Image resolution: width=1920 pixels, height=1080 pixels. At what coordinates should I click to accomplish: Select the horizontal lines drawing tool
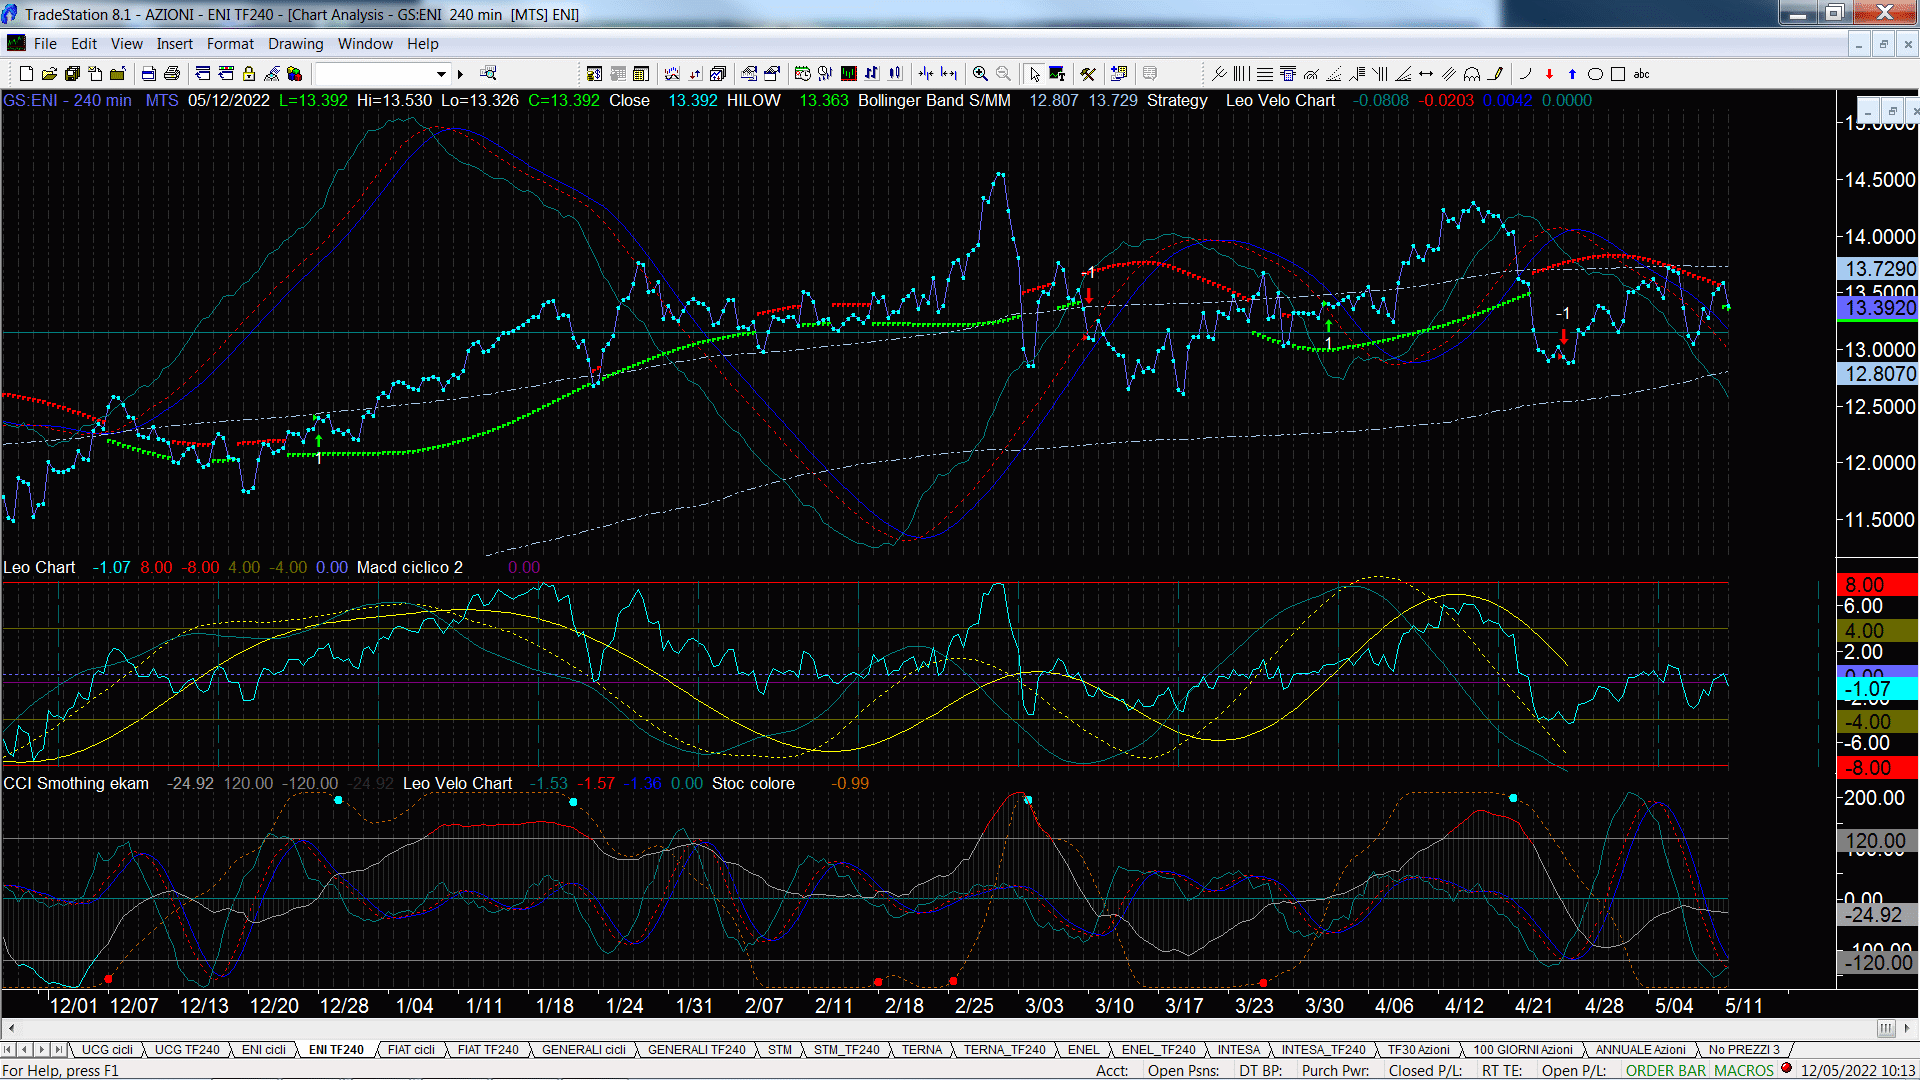click(x=1265, y=74)
